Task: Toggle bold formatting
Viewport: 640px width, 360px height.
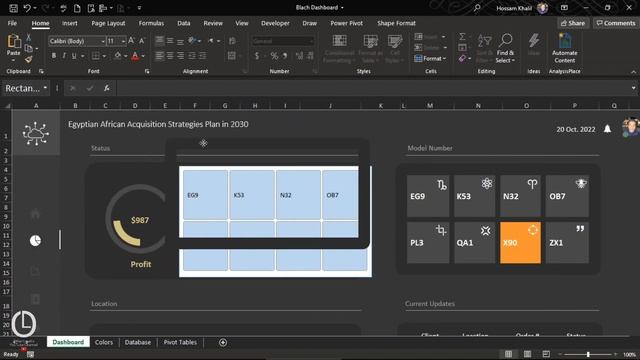Action: (53, 56)
